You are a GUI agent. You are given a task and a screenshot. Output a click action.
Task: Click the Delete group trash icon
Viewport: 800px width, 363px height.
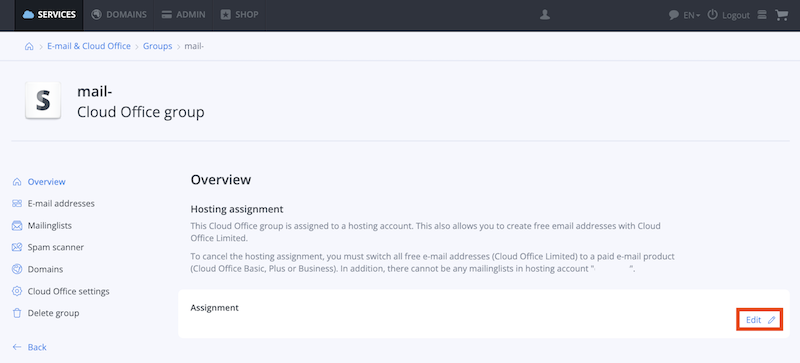[17, 313]
